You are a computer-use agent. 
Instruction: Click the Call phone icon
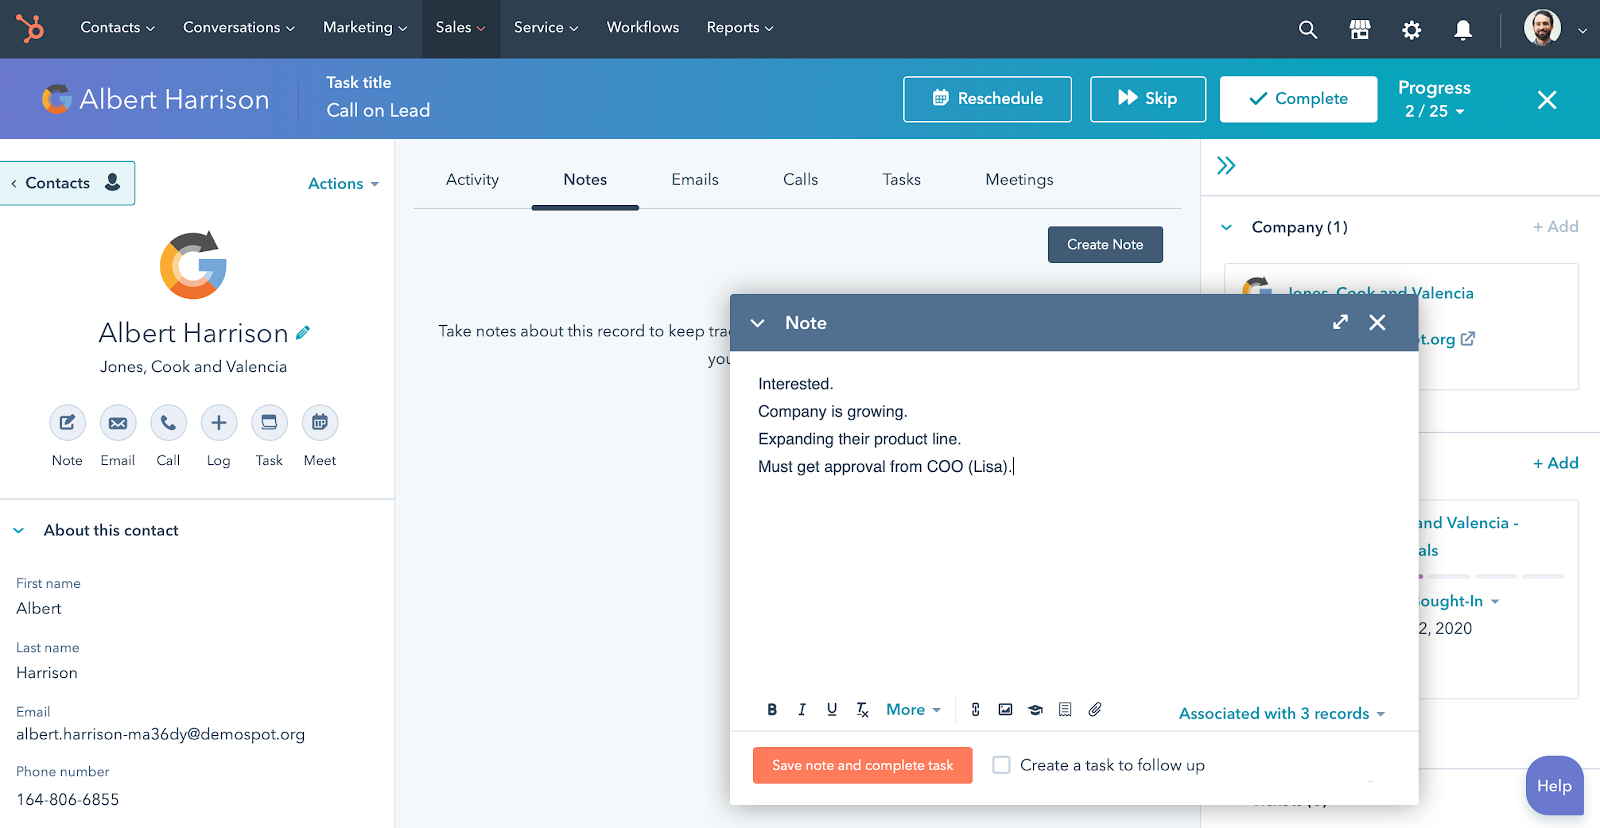[x=168, y=423]
